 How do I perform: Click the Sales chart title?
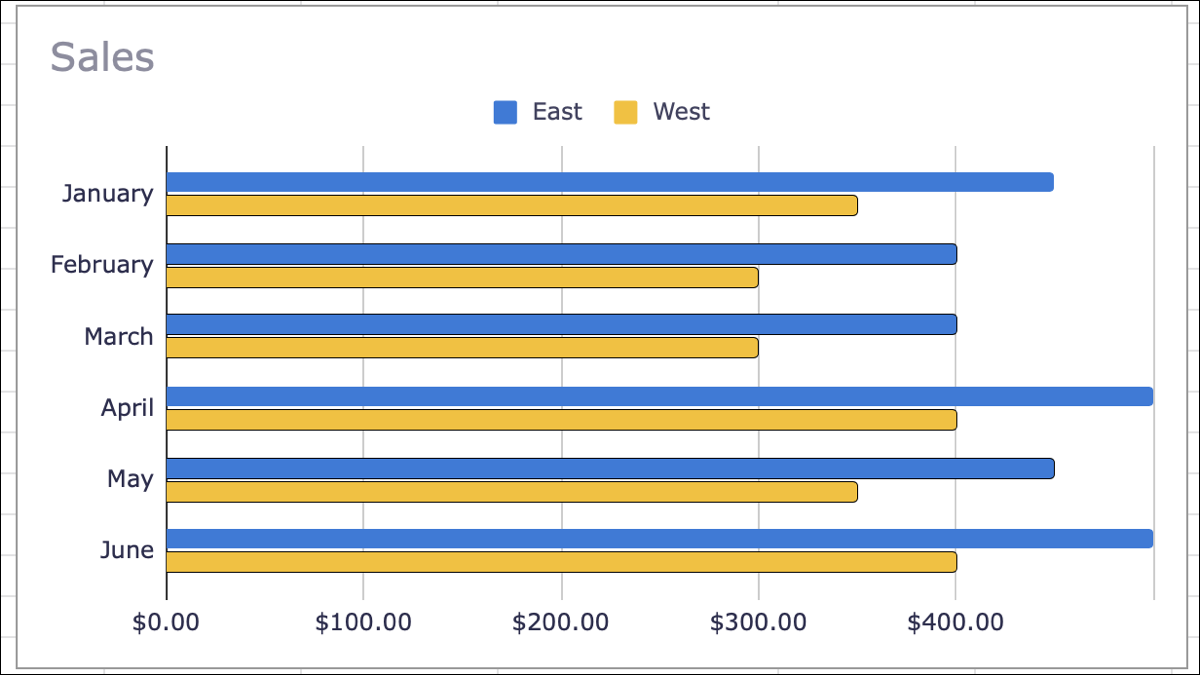click(102, 57)
